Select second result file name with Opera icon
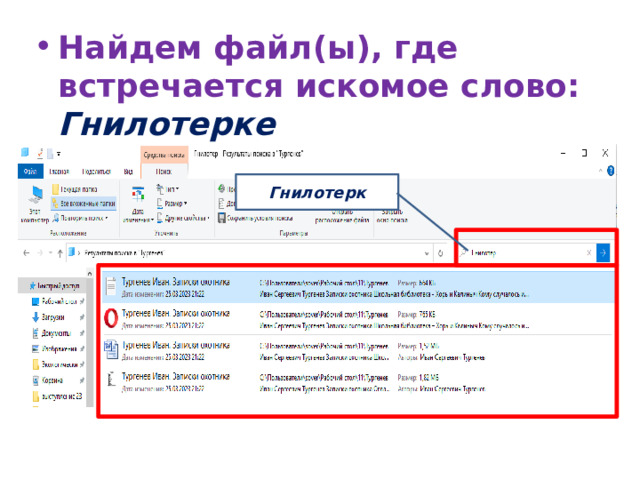This screenshot has width=640, height=480. point(176,313)
